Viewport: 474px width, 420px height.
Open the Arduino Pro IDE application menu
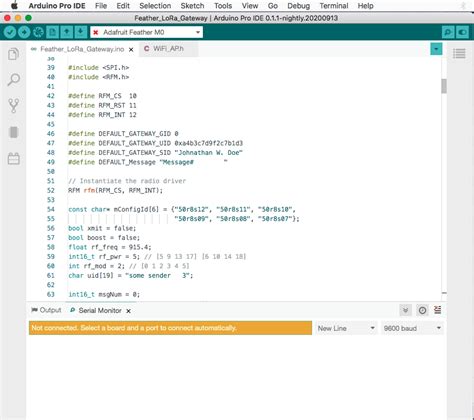click(57, 6)
